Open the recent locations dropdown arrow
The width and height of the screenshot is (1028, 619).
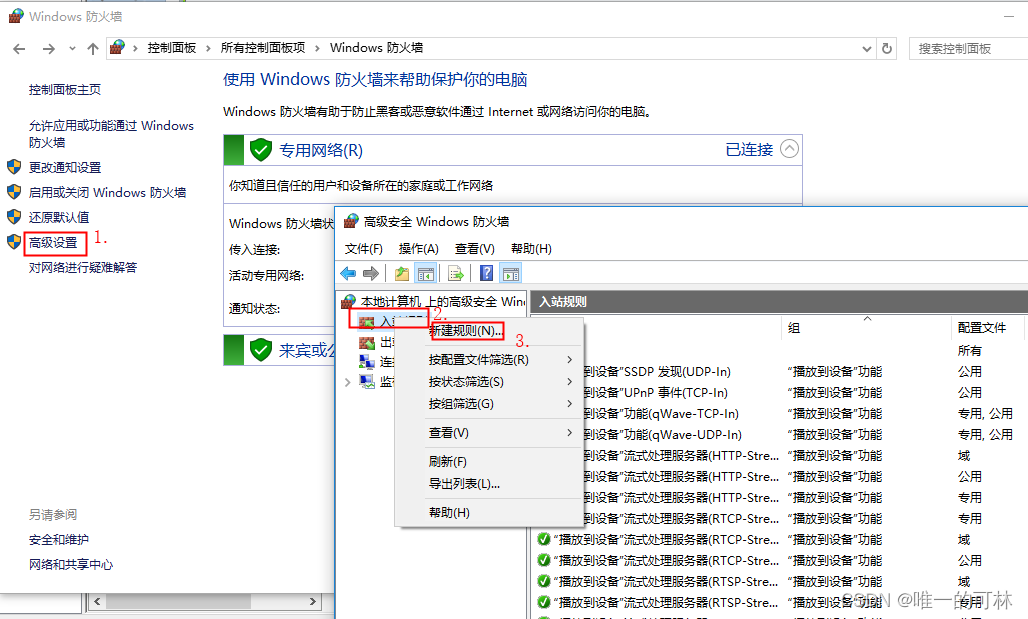coord(72,49)
